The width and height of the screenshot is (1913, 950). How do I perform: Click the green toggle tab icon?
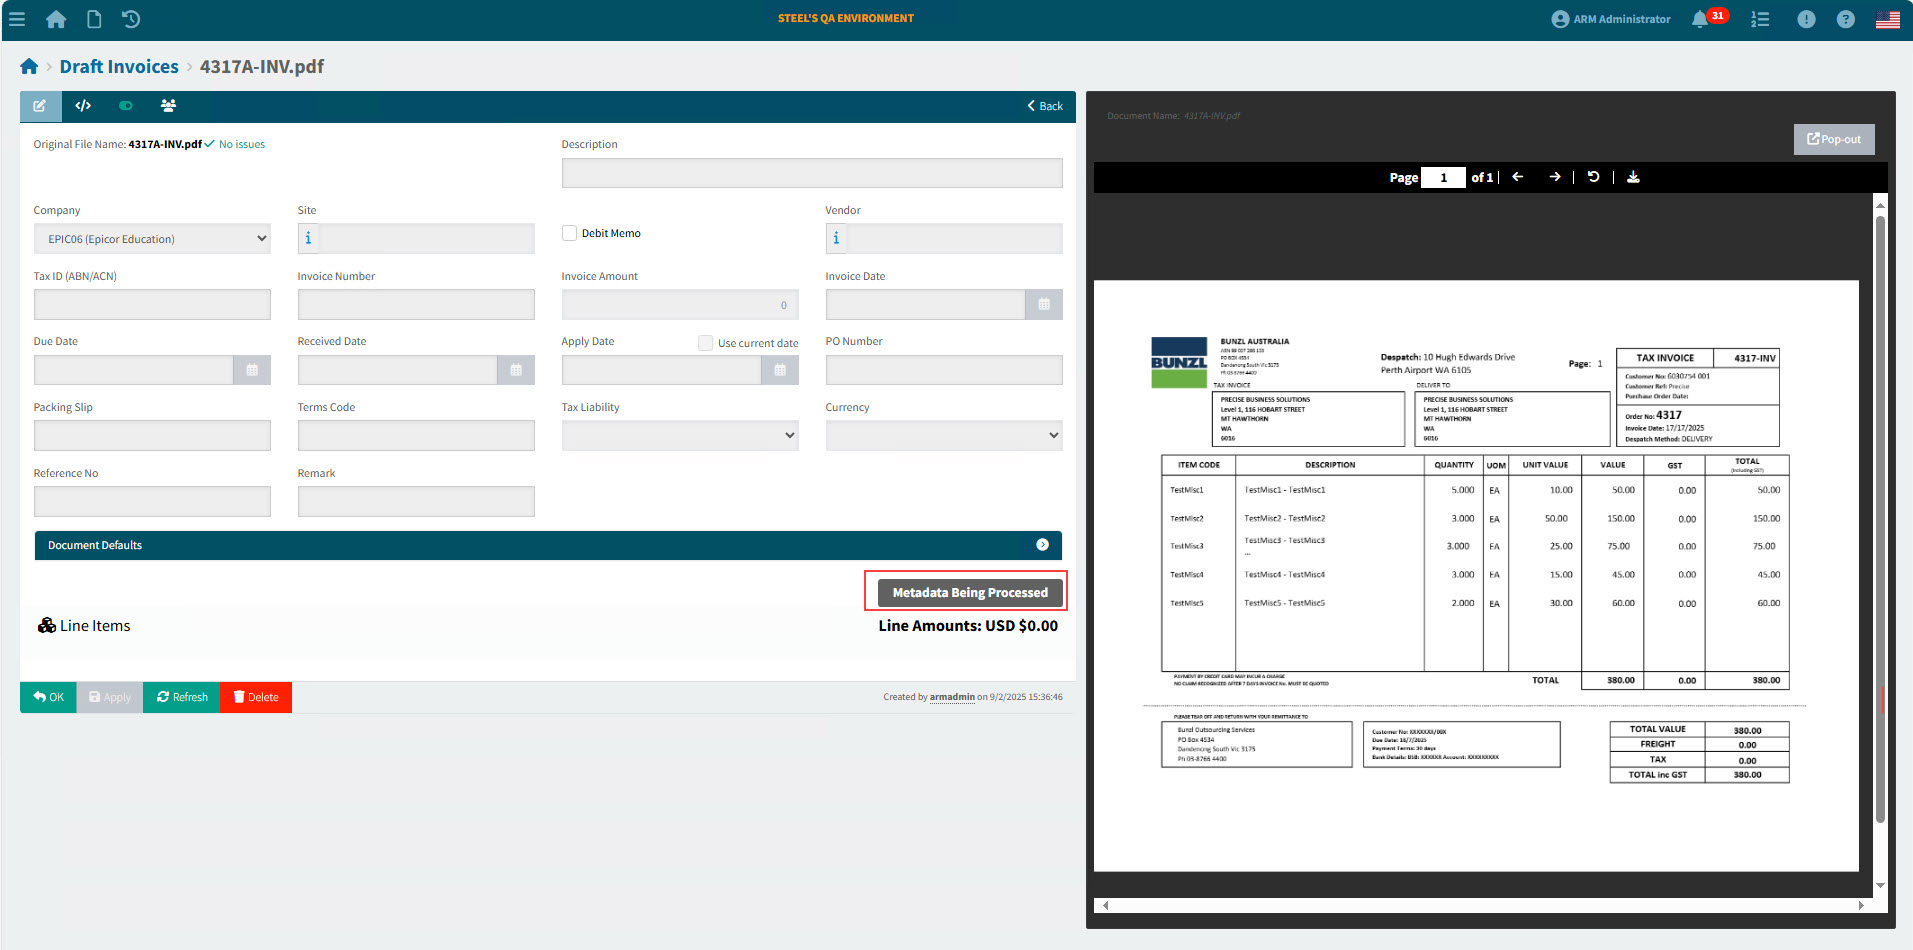point(126,106)
